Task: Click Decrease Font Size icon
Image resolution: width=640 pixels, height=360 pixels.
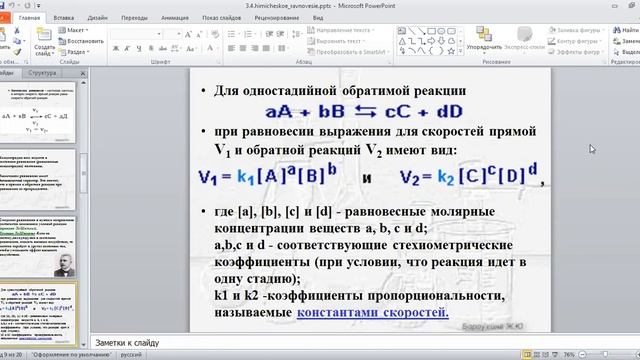Action: (199, 34)
